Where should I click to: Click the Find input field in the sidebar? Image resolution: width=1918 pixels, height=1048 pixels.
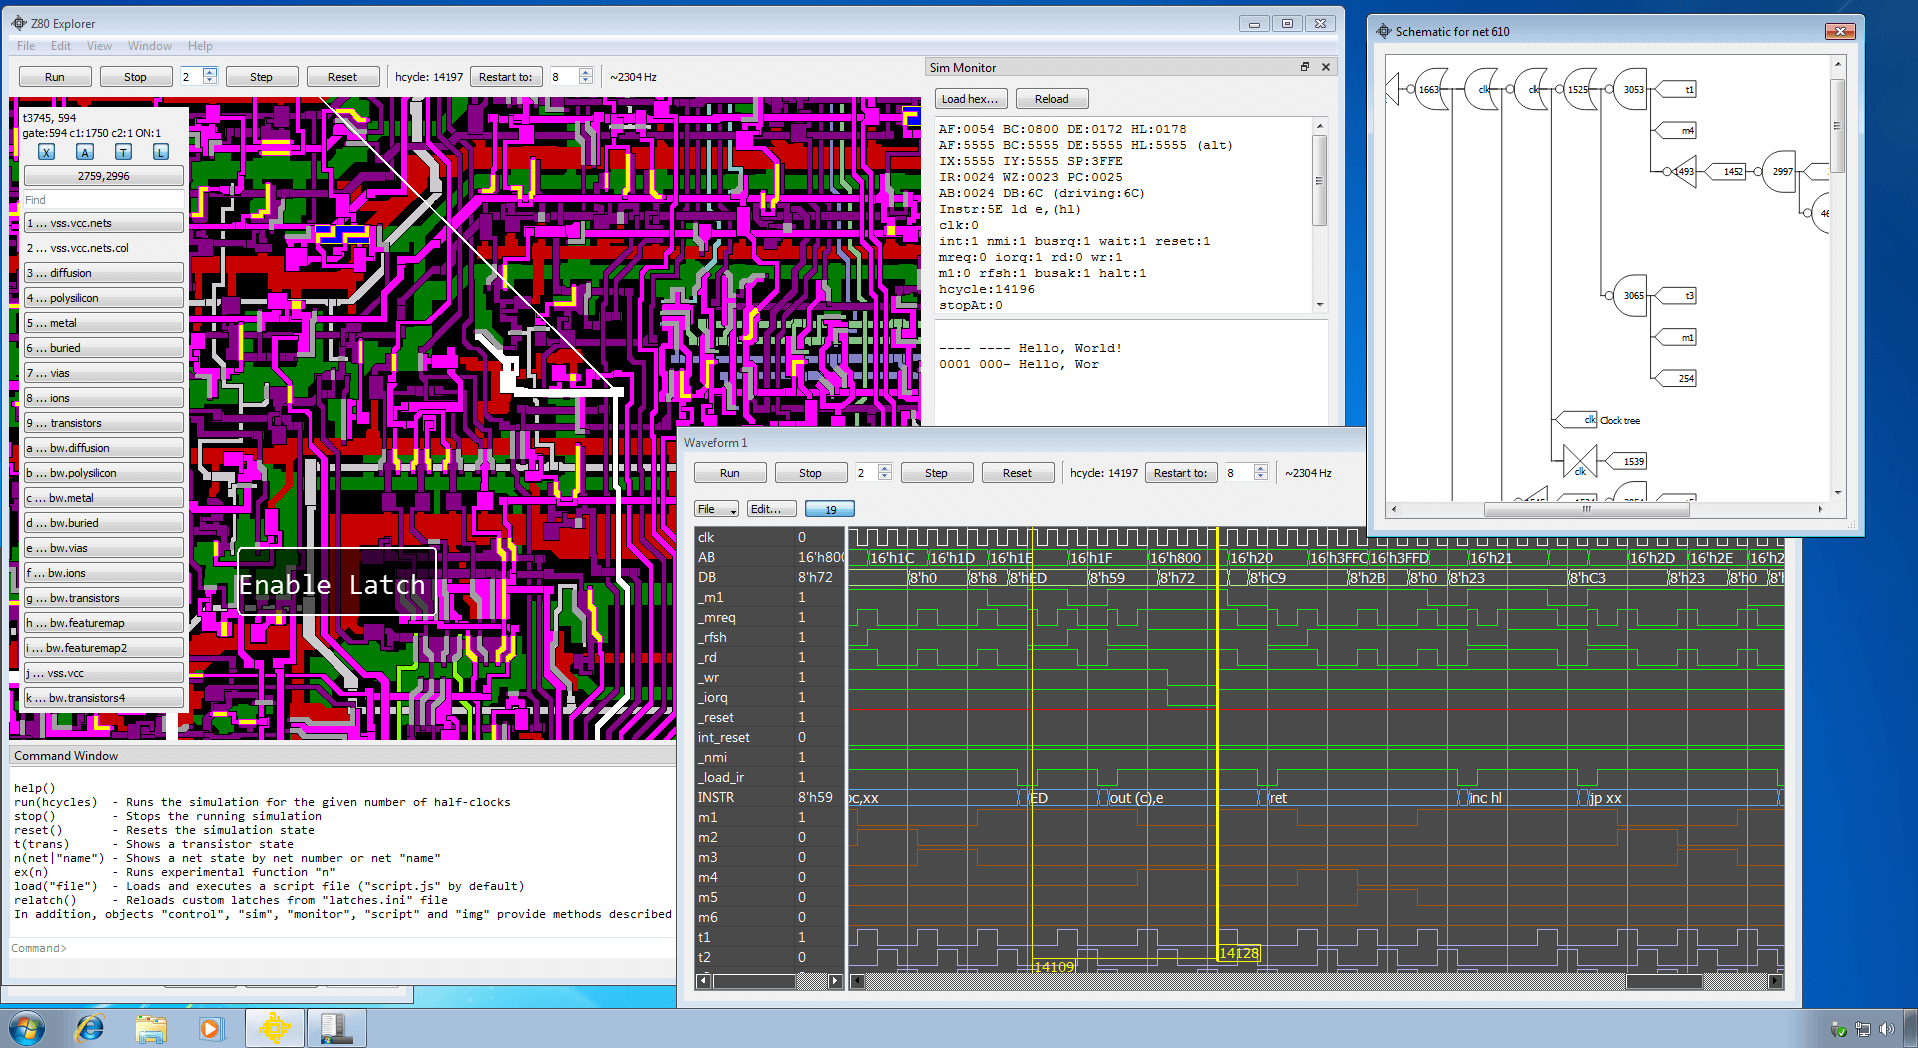pos(103,199)
